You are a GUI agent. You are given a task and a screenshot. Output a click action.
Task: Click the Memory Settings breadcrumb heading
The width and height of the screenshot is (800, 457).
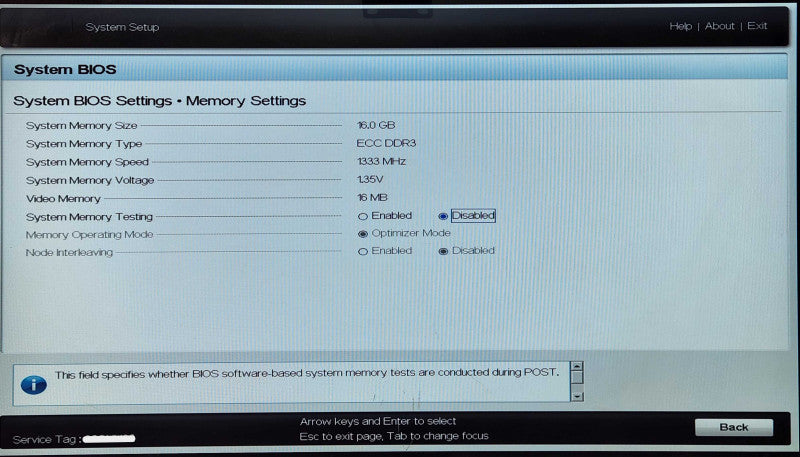246,101
